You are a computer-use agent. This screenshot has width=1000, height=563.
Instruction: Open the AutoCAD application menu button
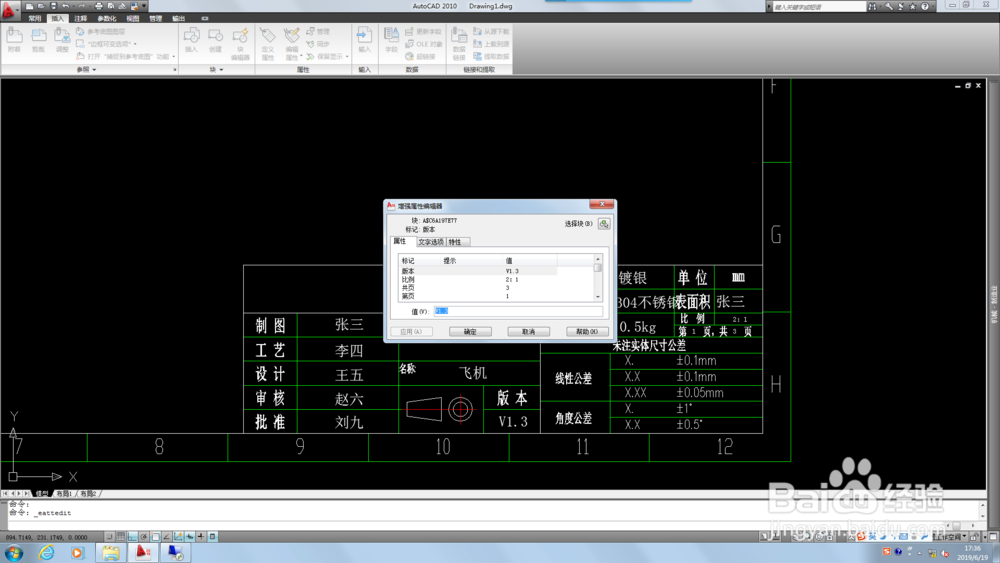9,9
